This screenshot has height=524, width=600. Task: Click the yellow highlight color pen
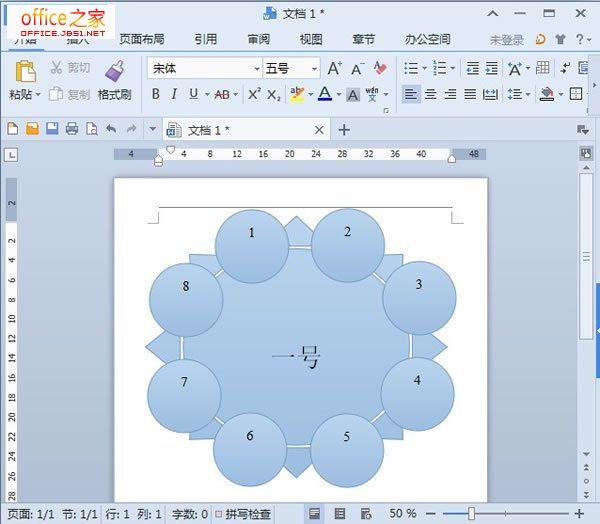(297, 94)
